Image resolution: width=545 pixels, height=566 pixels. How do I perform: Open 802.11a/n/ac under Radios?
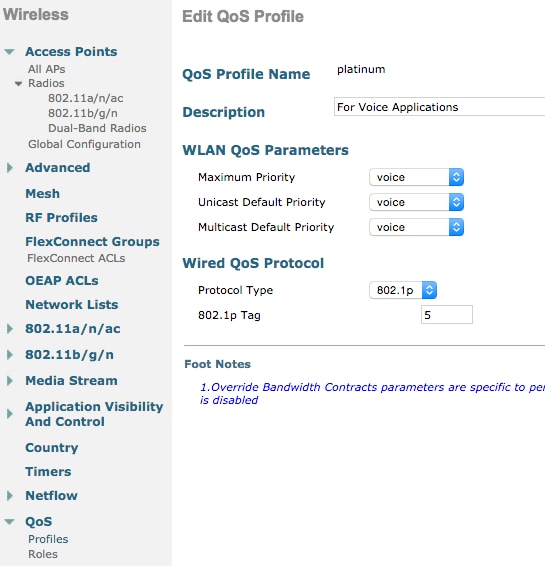click(x=86, y=98)
